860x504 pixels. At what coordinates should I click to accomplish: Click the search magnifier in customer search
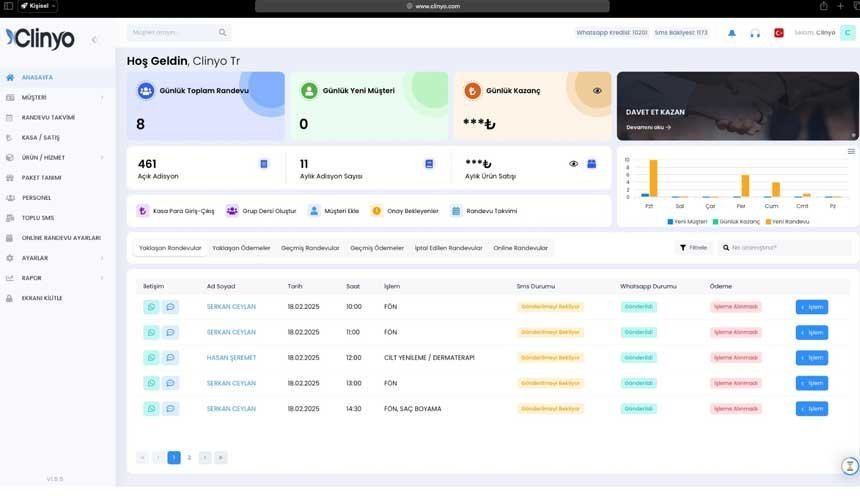coord(222,32)
